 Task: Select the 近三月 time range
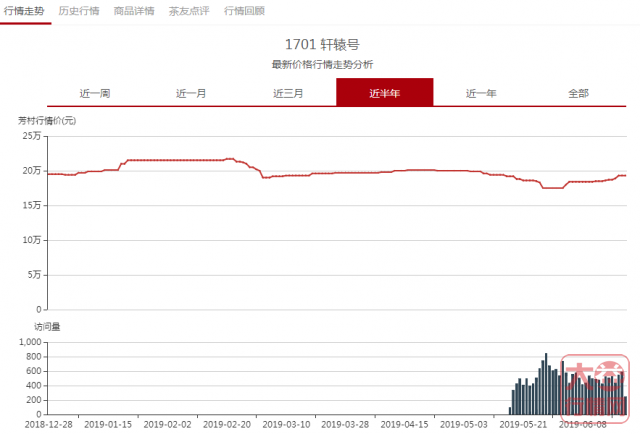pyautogui.click(x=288, y=93)
